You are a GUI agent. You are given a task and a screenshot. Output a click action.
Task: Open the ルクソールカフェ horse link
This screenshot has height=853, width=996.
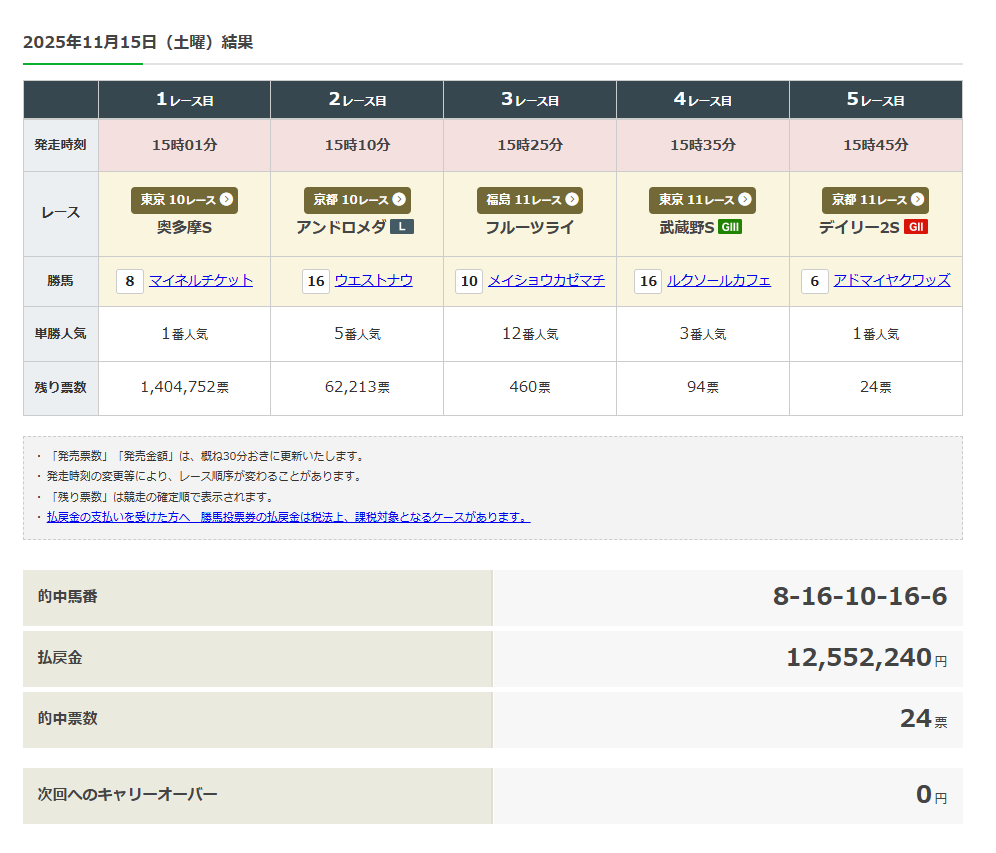[x=719, y=281]
